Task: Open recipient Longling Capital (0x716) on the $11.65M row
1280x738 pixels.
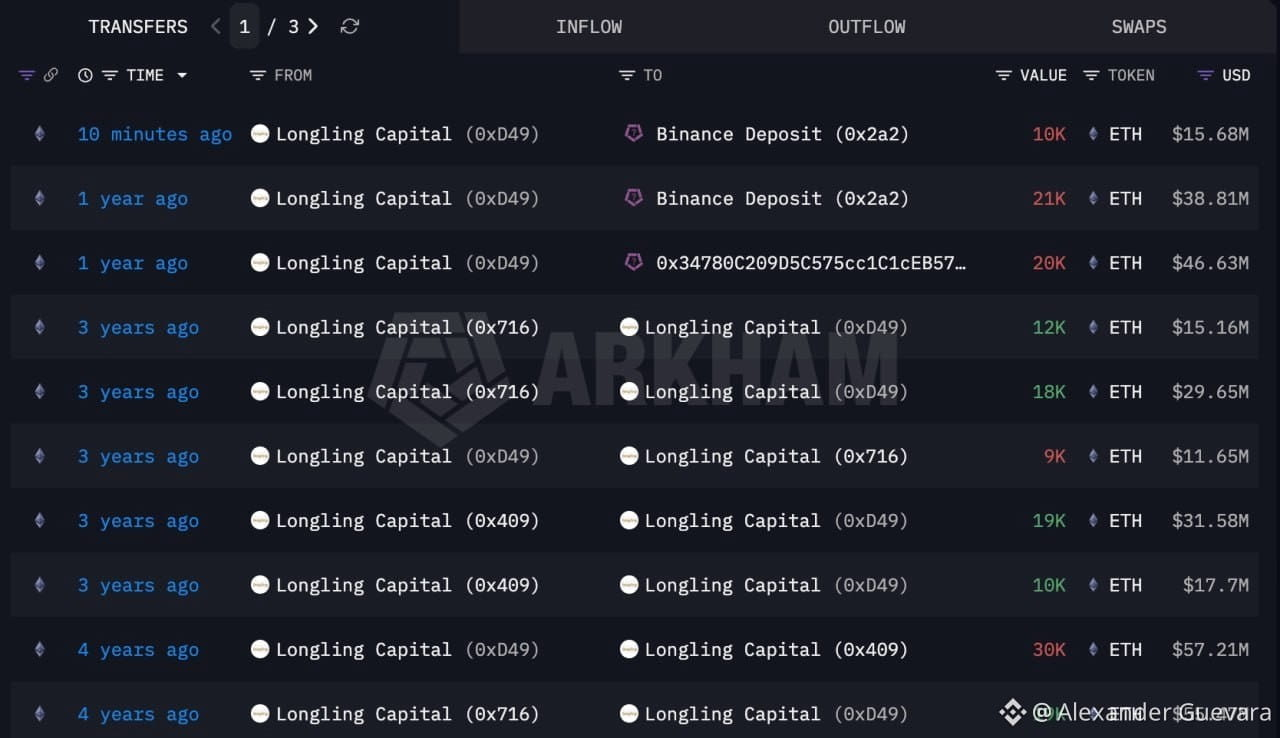Action: (776, 456)
